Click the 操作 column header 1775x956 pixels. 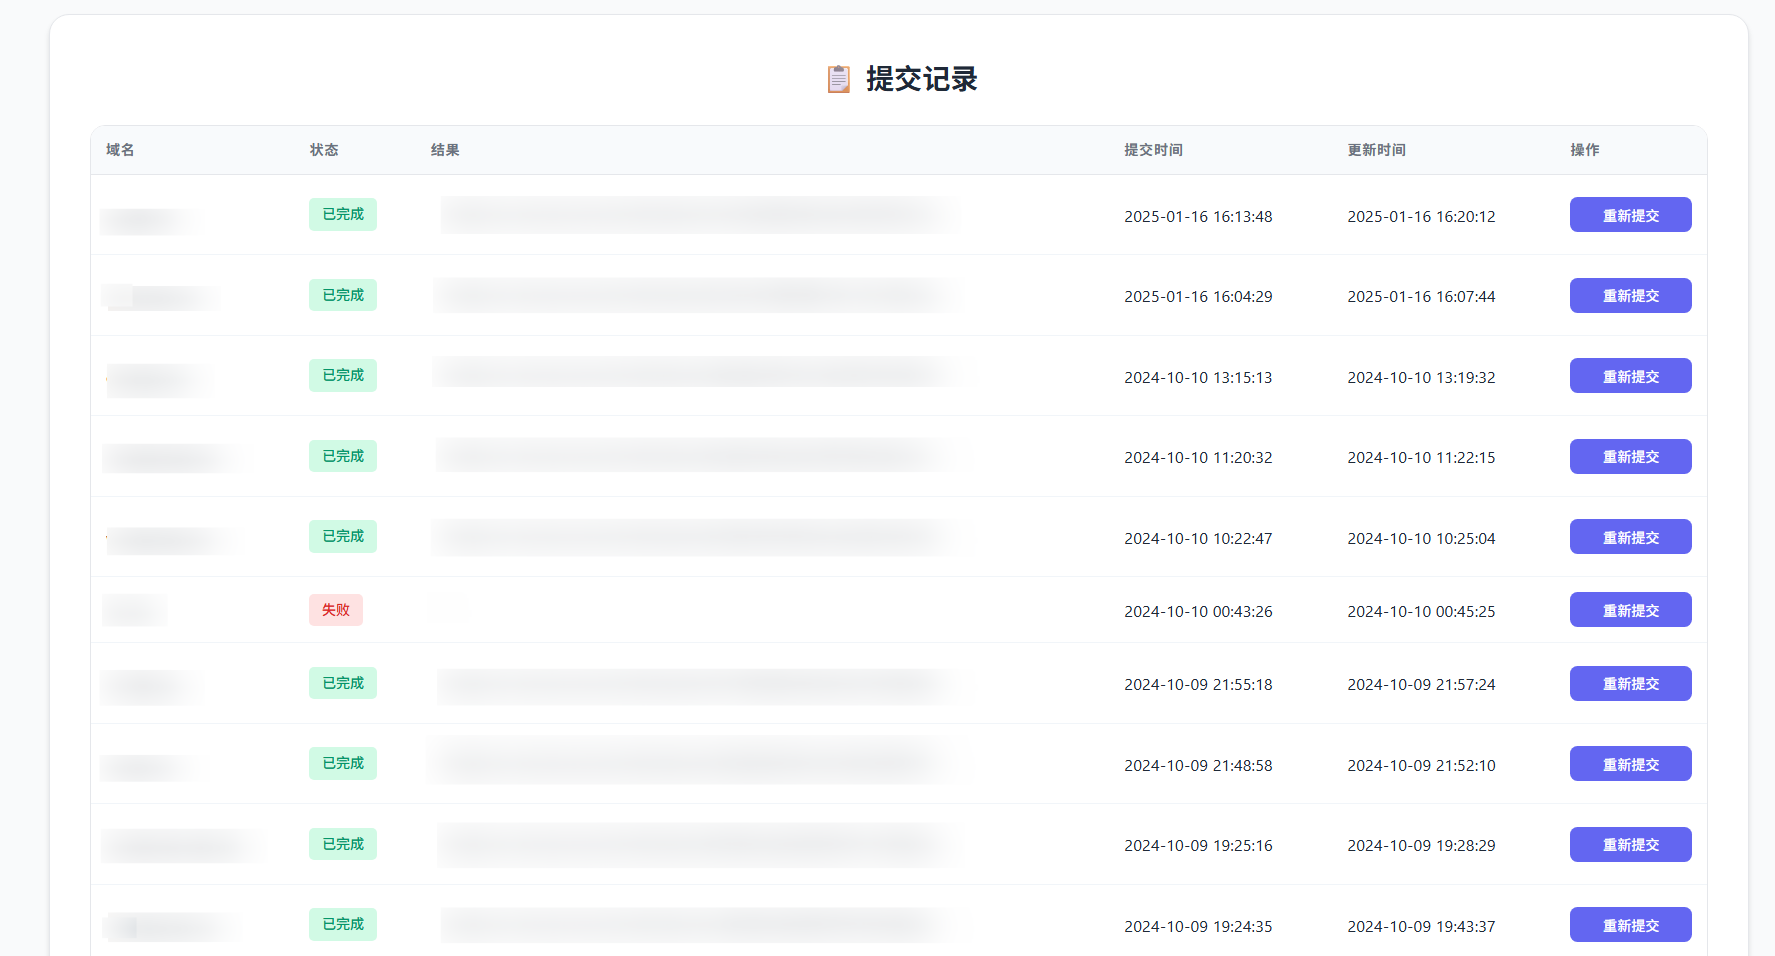(x=1584, y=150)
